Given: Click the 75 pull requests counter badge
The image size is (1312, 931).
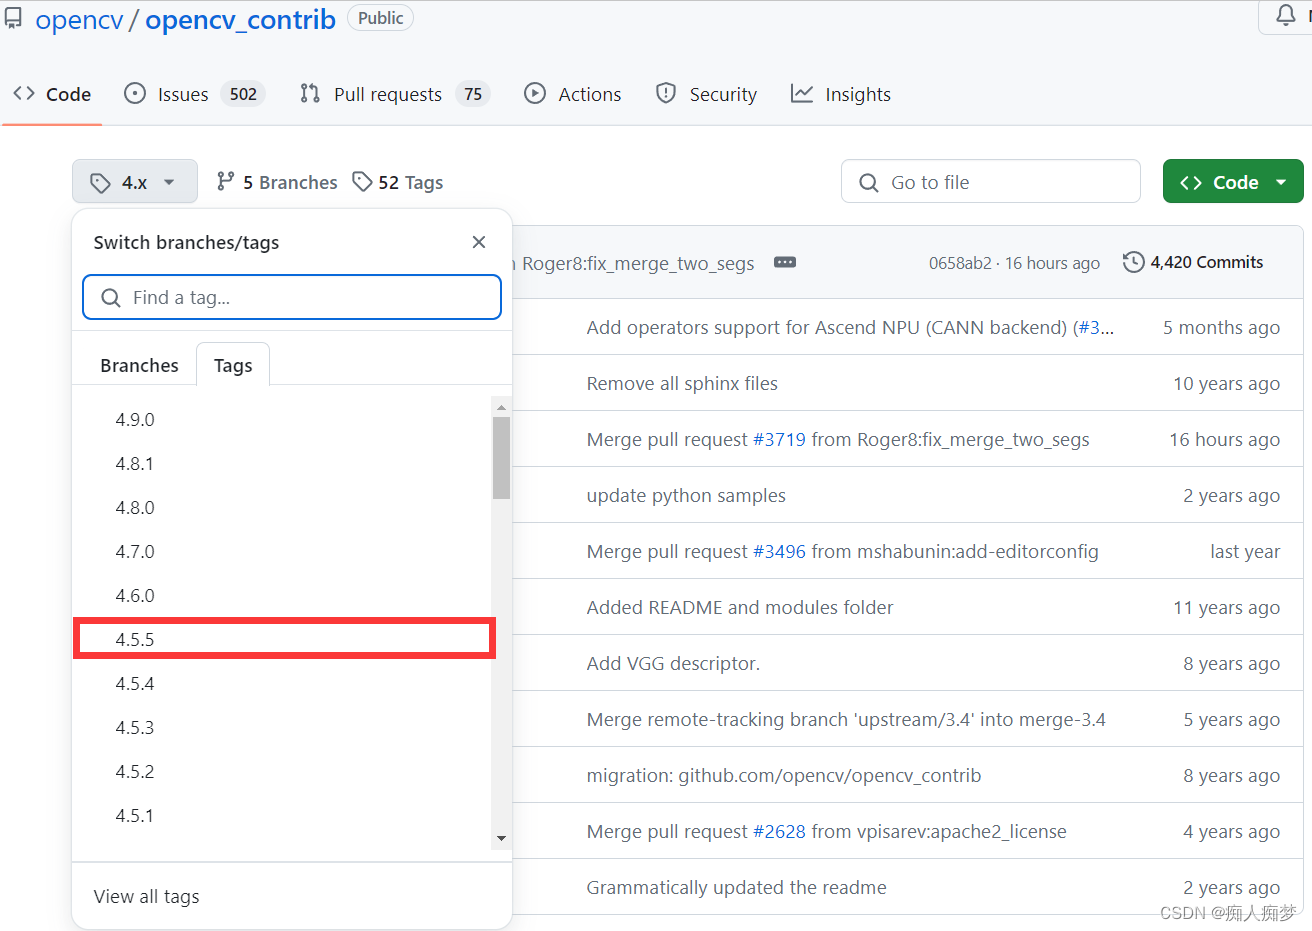Looking at the screenshot, I should pos(473,94).
